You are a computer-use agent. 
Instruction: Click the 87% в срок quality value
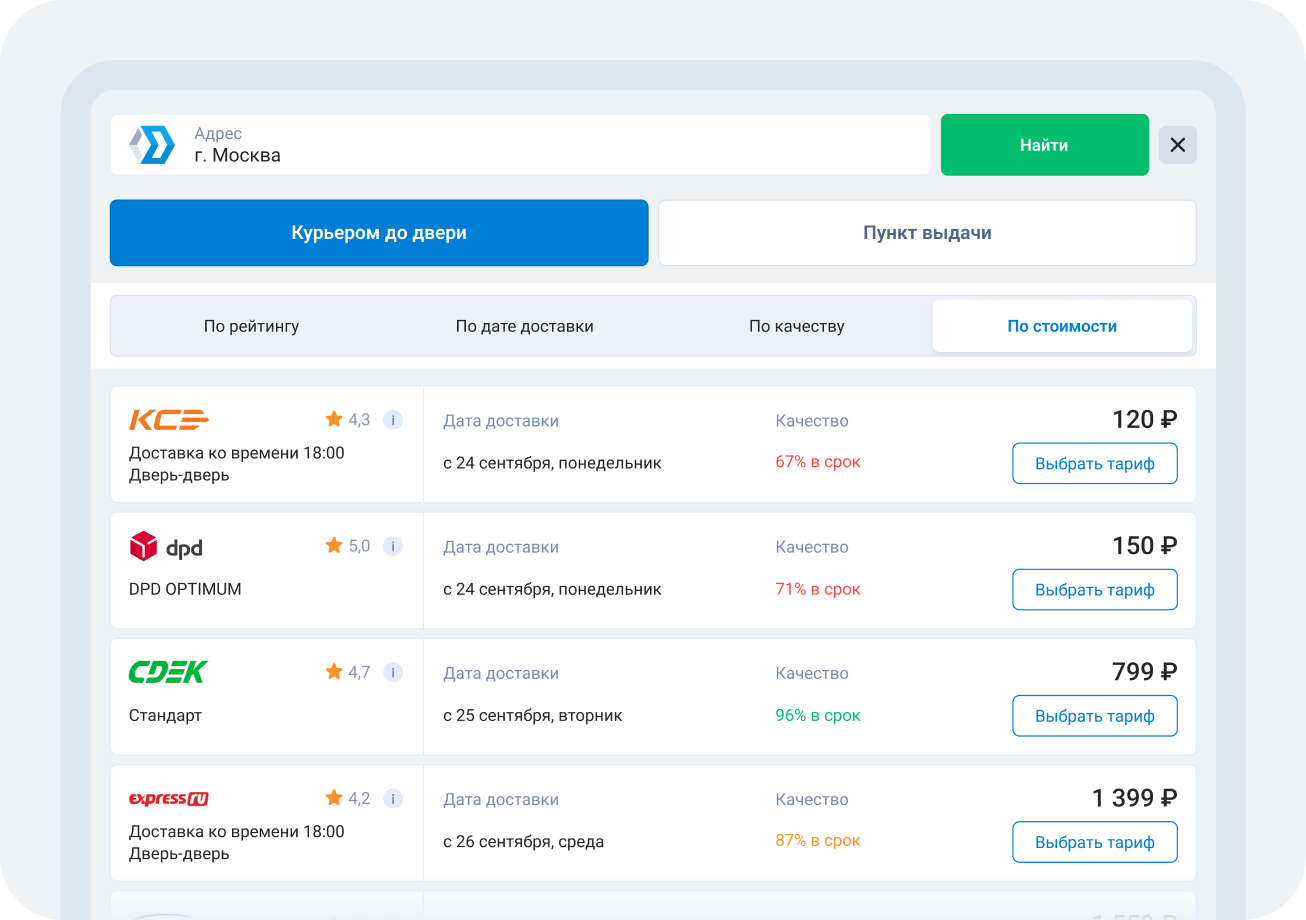click(x=818, y=841)
